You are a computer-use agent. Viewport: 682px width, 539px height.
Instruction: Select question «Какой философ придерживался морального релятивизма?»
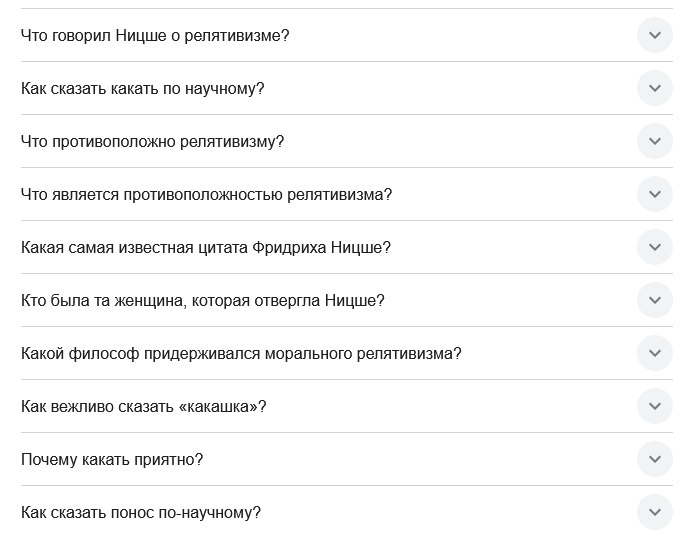pyautogui.click(x=241, y=353)
